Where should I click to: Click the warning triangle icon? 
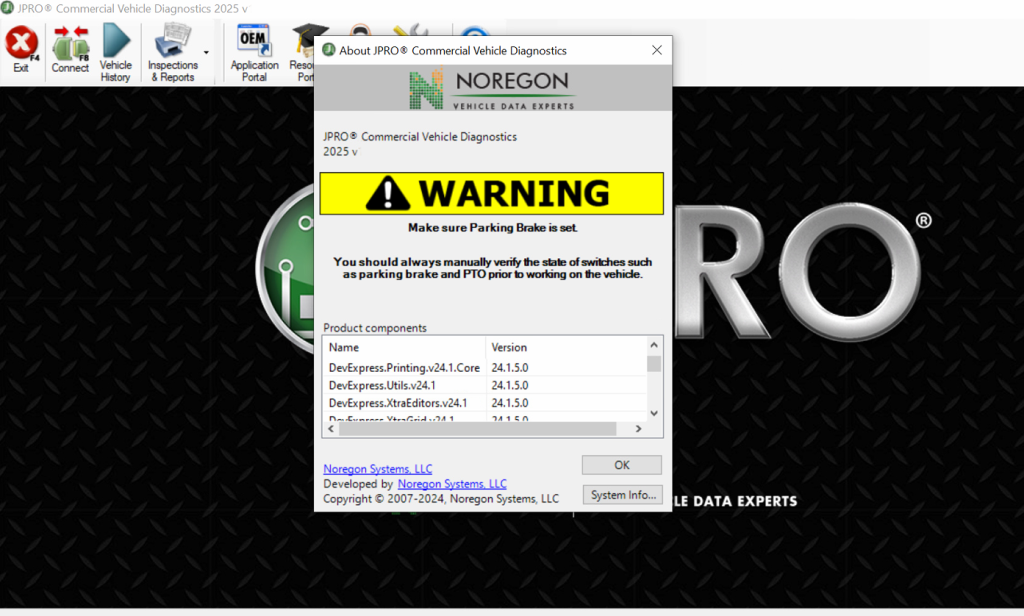pyautogui.click(x=388, y=193)
